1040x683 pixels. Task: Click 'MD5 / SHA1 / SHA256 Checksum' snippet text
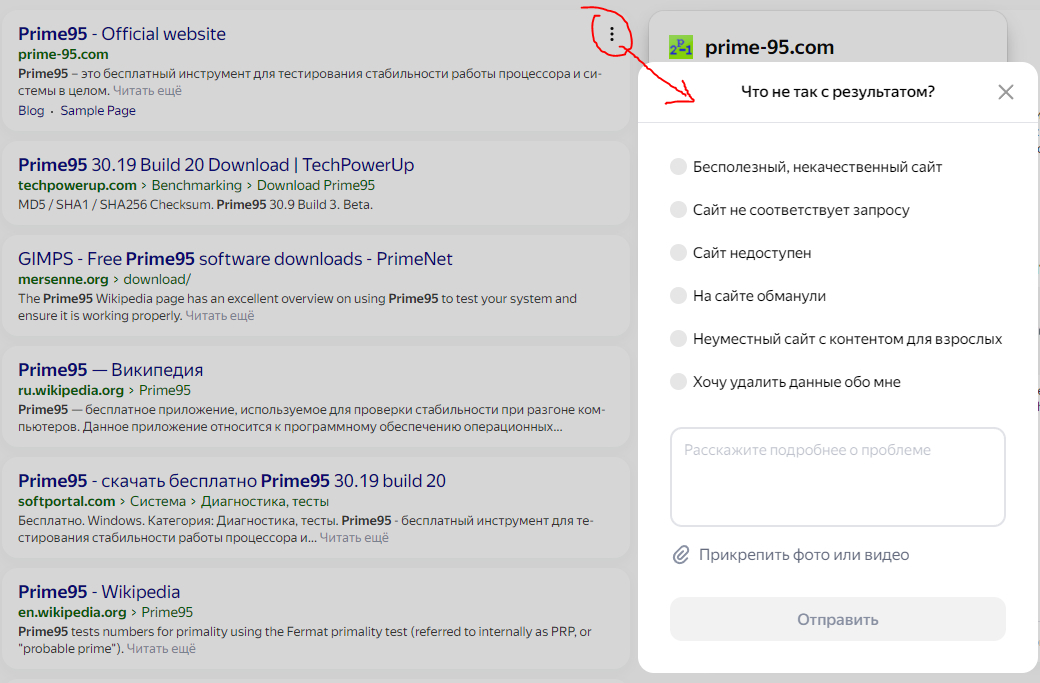(115, 204)
